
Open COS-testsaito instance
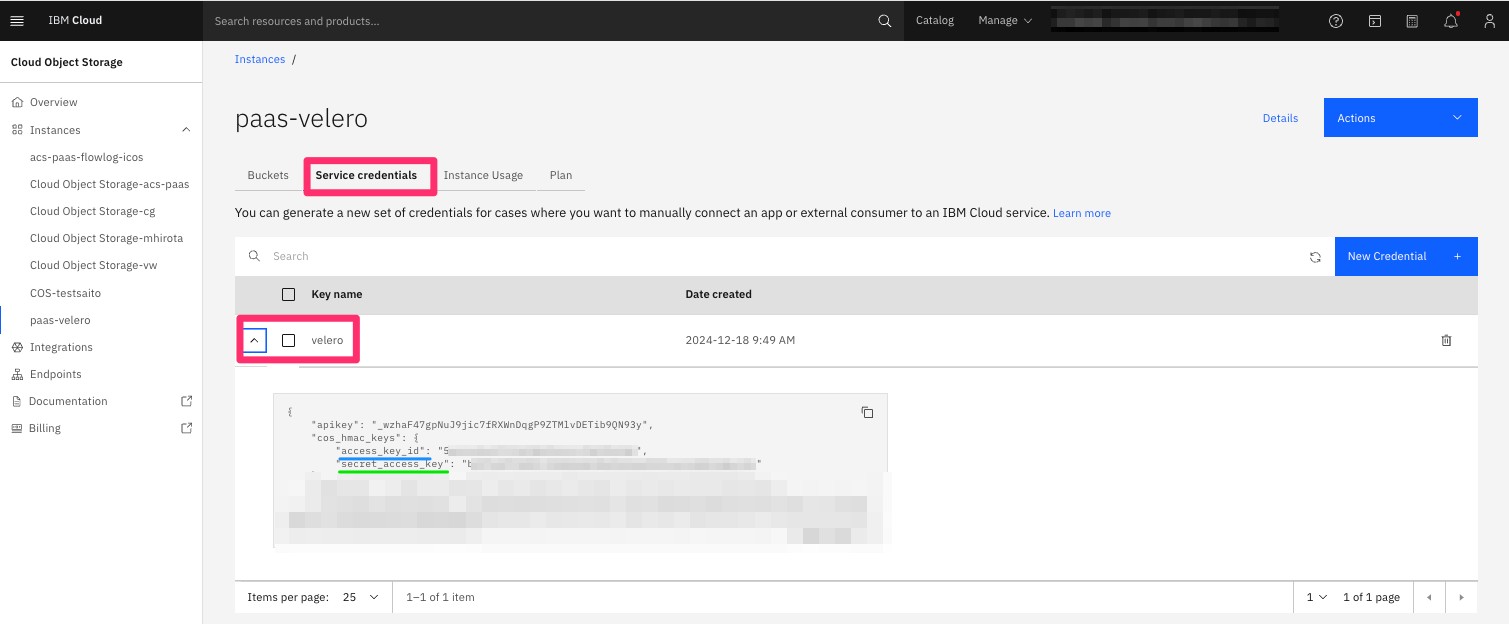[x=65, y=293]
